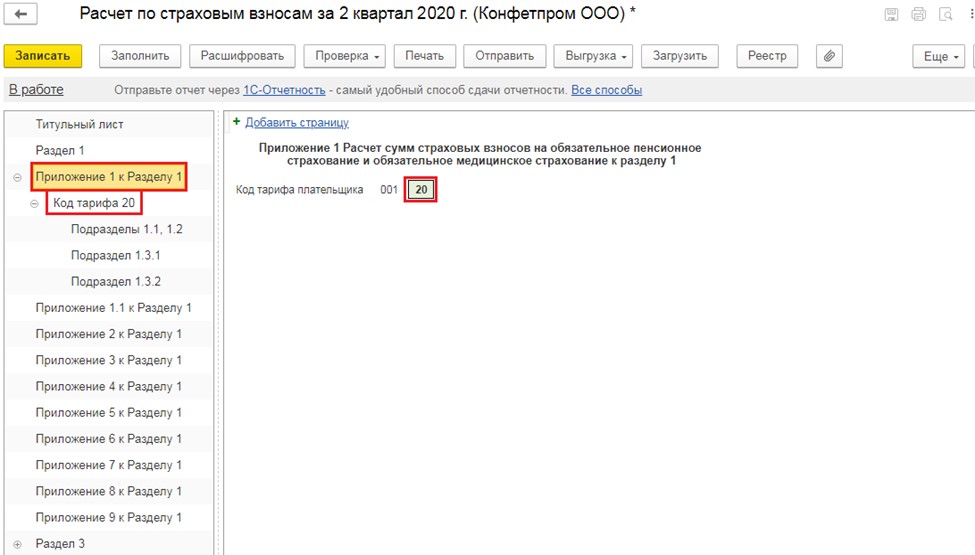Select Приложение 8 к Разделу 1
Screen dimensions: 975x555
point(109,491)
